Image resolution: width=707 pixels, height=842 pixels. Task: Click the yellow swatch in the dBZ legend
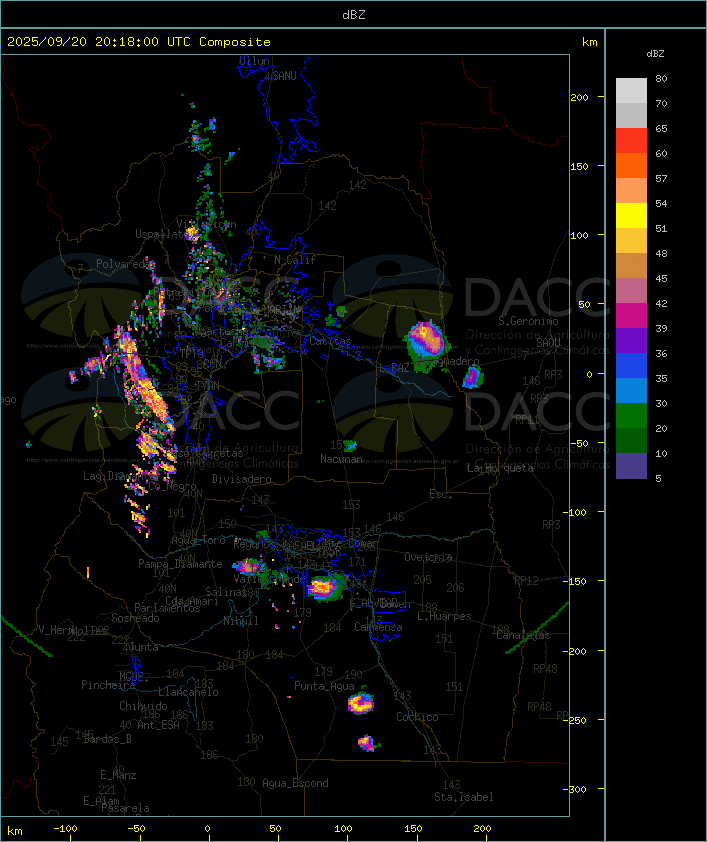click(x=631, y=216)
